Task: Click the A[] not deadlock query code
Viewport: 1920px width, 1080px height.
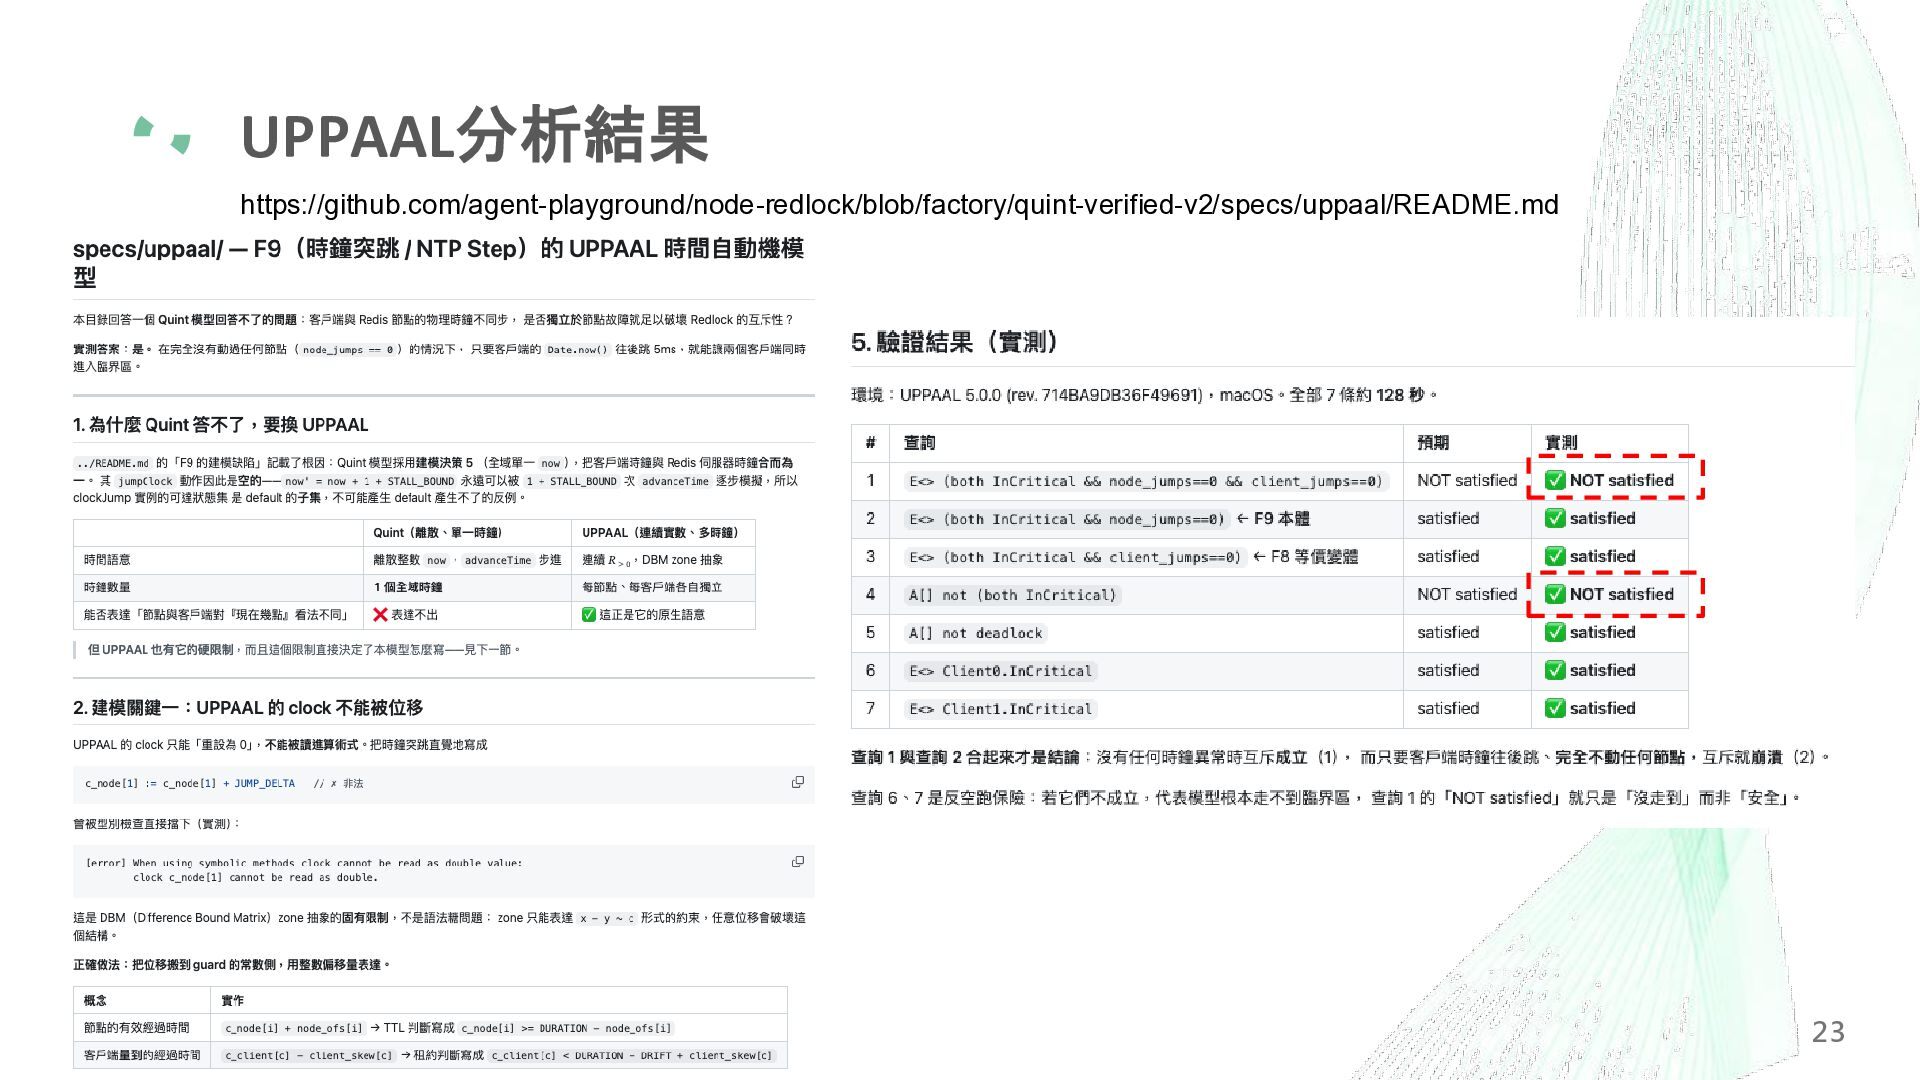Action: [975, 633]
